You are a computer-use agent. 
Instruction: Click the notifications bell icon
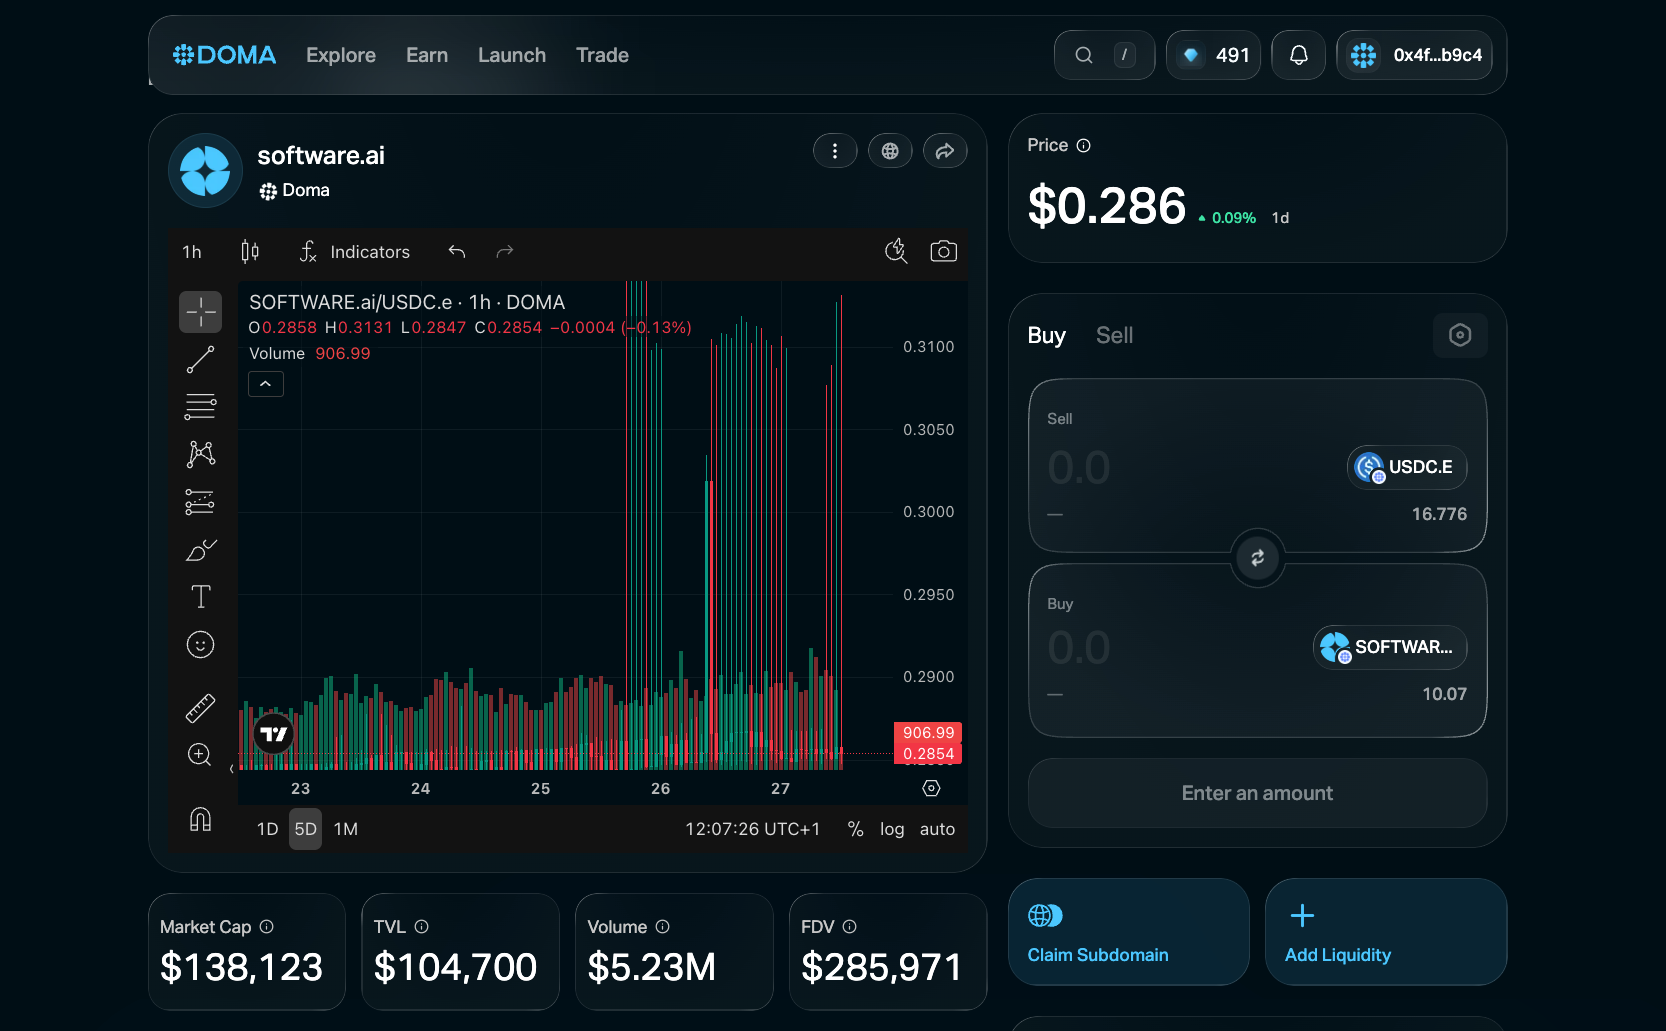(x=1298, y=55)
